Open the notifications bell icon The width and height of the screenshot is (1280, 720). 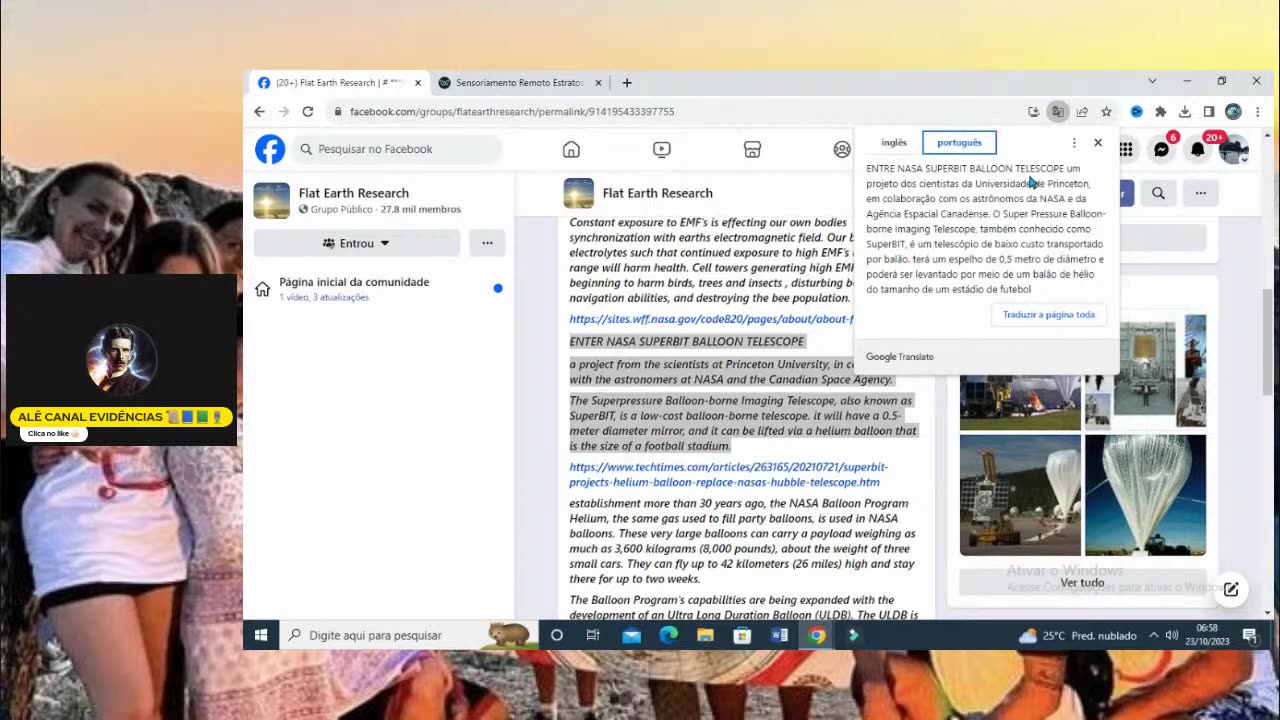1198,149
